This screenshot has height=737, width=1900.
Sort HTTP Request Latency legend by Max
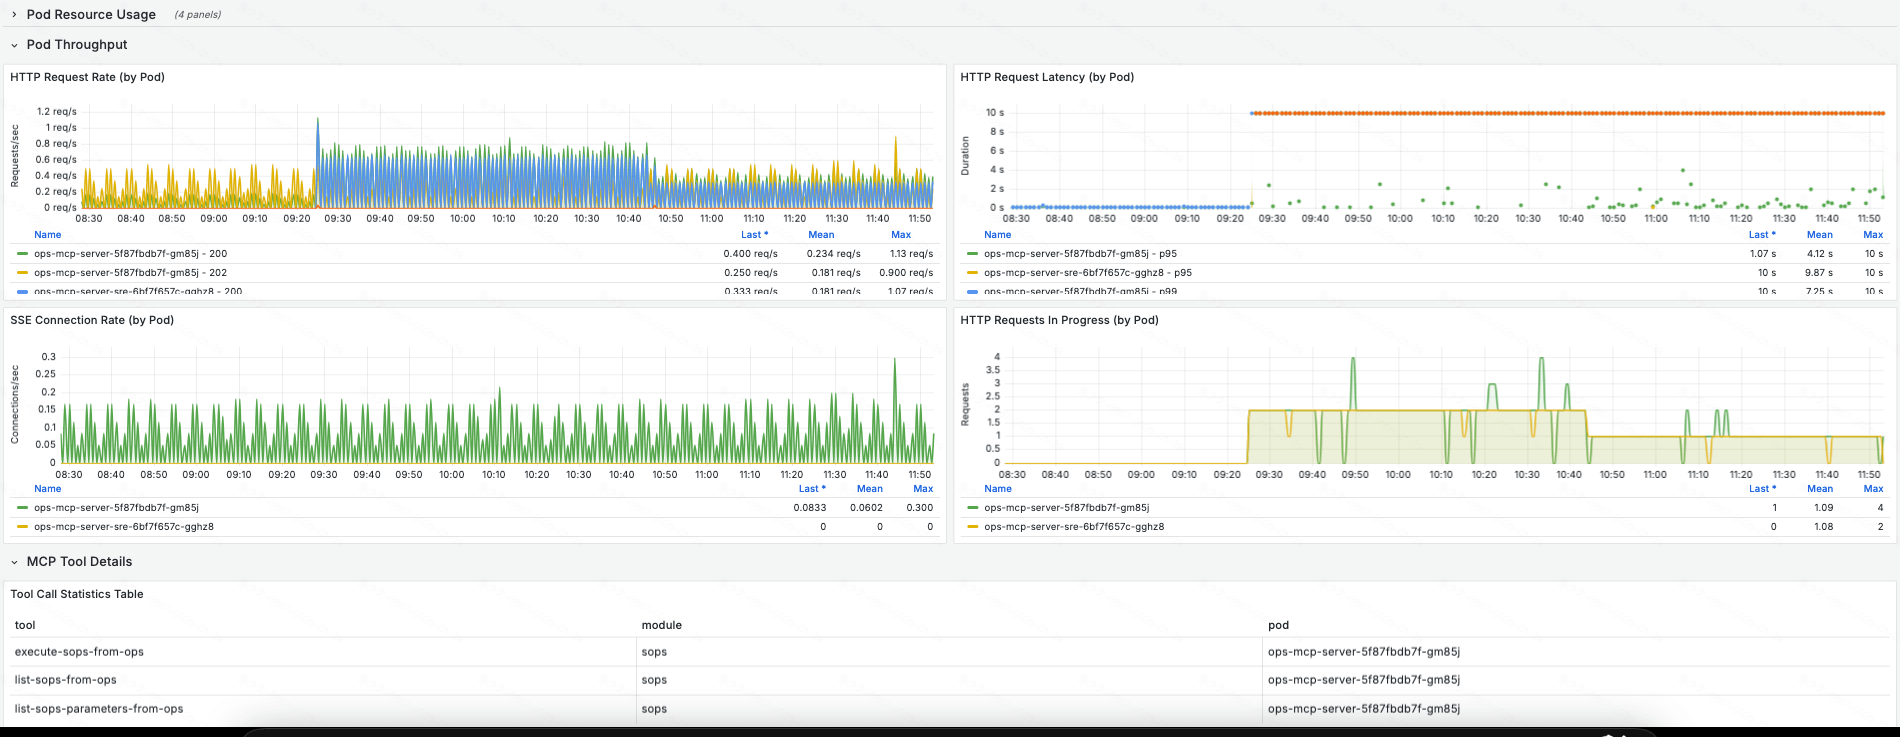point(1872,235)
